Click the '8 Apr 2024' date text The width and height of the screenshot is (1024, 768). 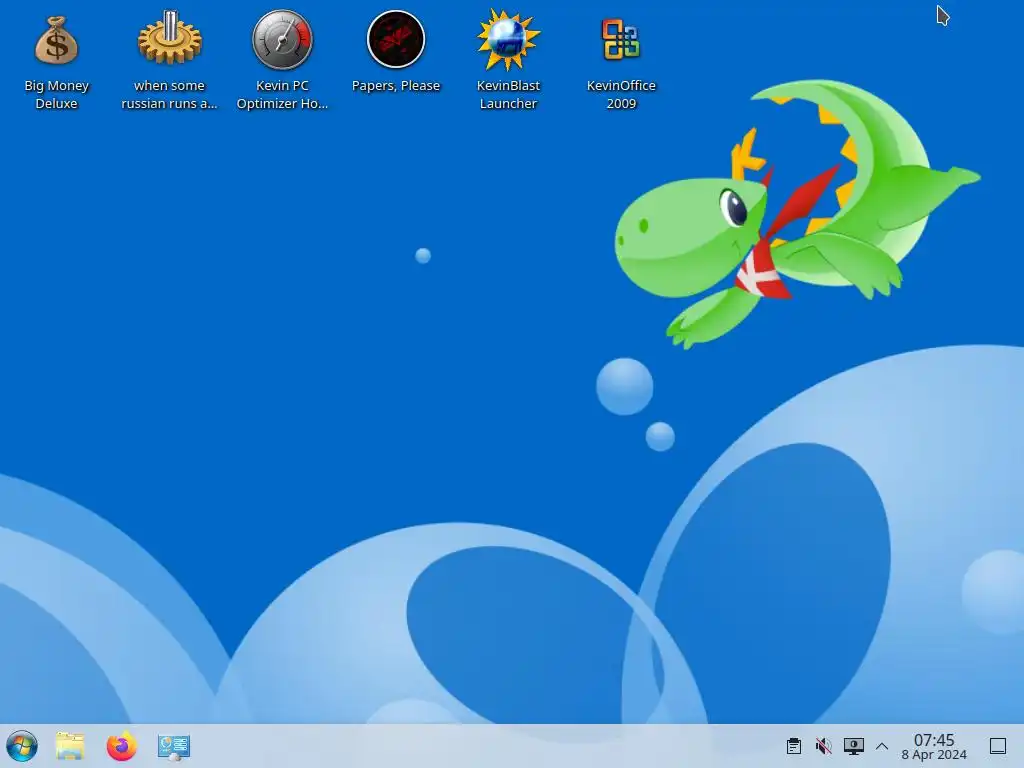(934, 755)
